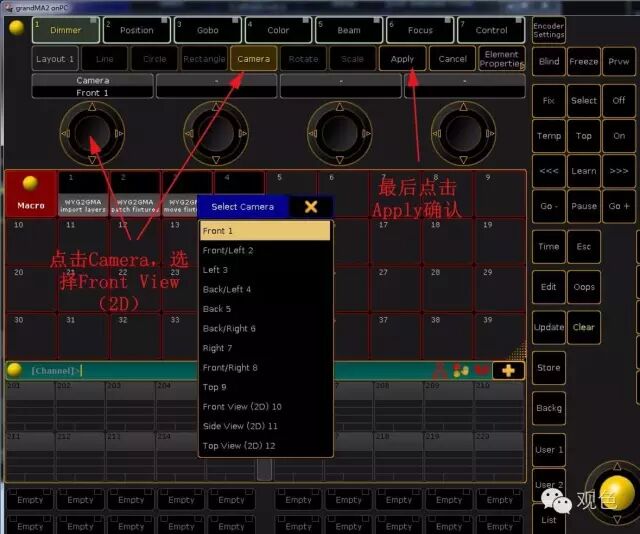Click the yellow ball icon at top-left
This screenshot has height=534, width=640.
coord(16,27)
